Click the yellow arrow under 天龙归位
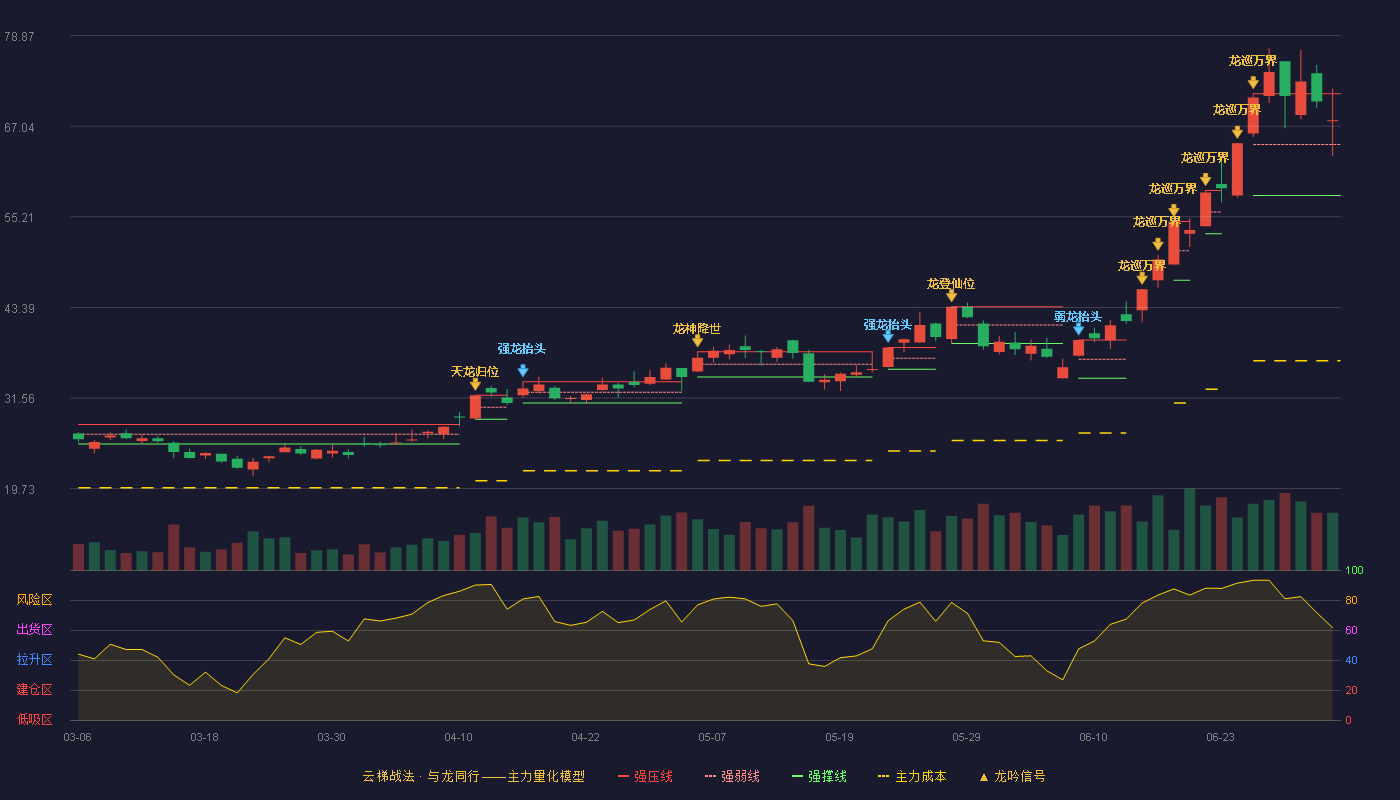This screenshot has width=1400, height=800. coord(475,384)
